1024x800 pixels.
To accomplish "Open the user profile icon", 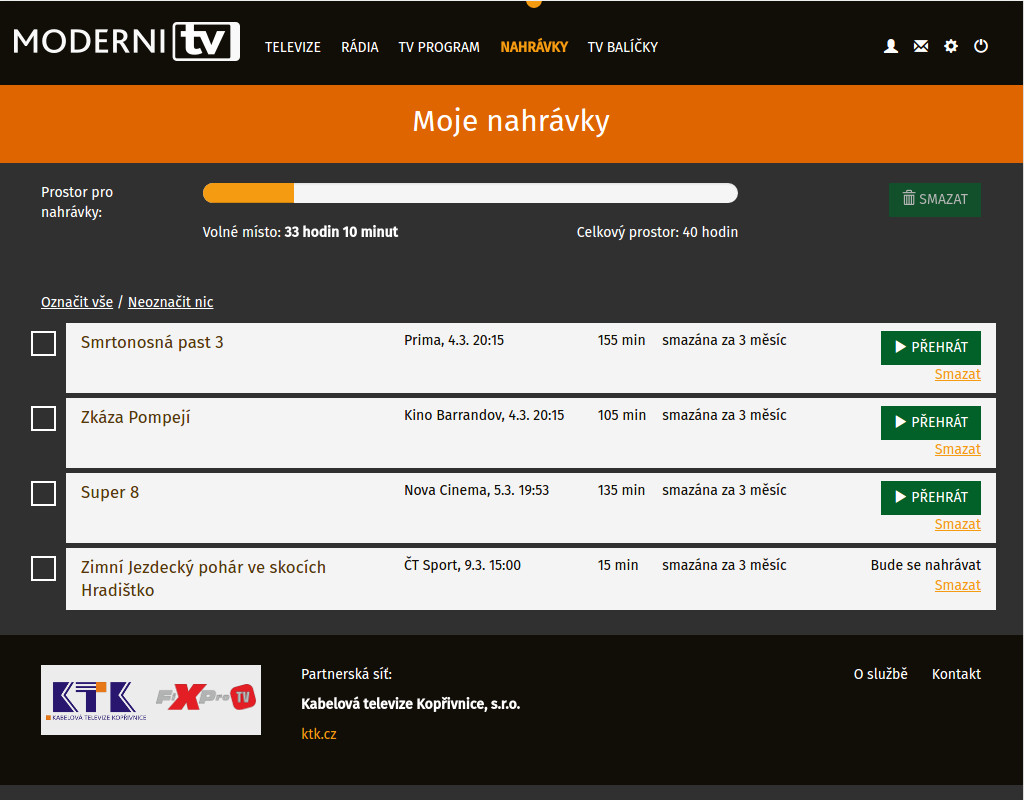I will 891,46.
